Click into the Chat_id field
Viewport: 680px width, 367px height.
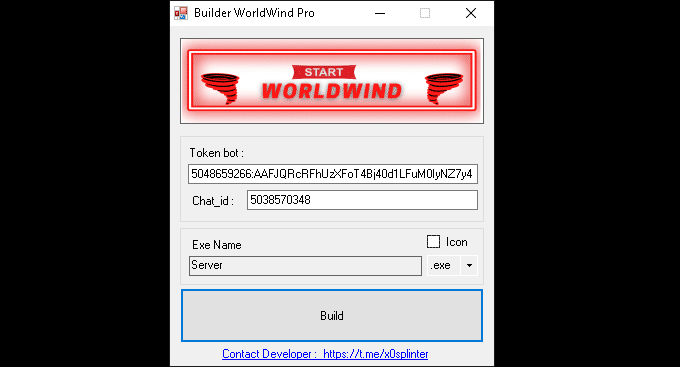tap(362, 200)
